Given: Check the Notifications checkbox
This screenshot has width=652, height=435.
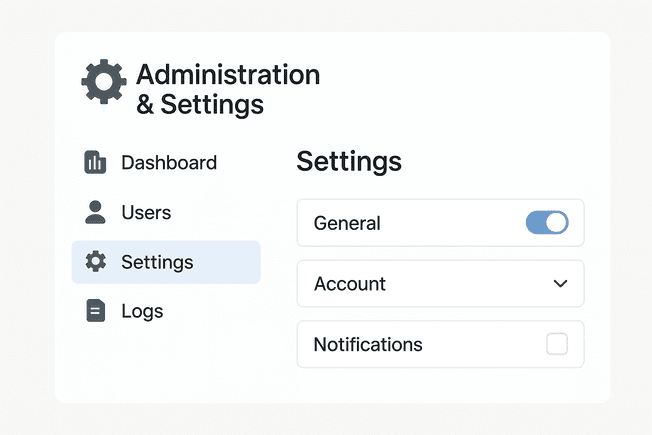Looking at the screenshot, I should click(x=557, y=344).
